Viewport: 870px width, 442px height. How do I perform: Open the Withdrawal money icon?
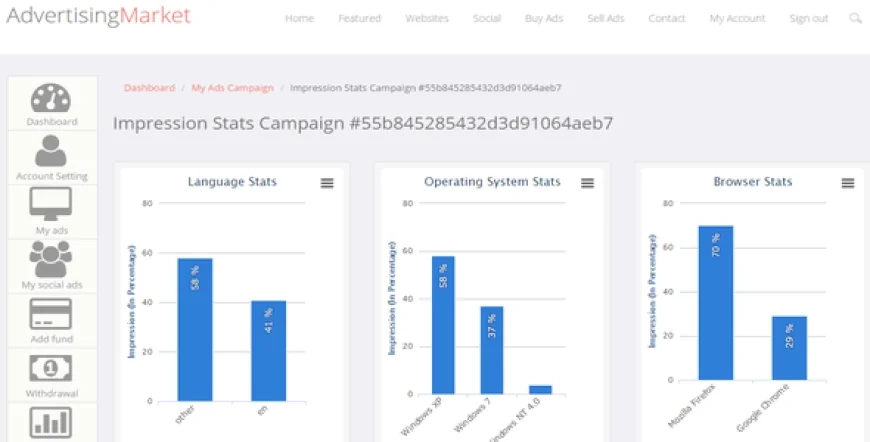click(51, 369)
